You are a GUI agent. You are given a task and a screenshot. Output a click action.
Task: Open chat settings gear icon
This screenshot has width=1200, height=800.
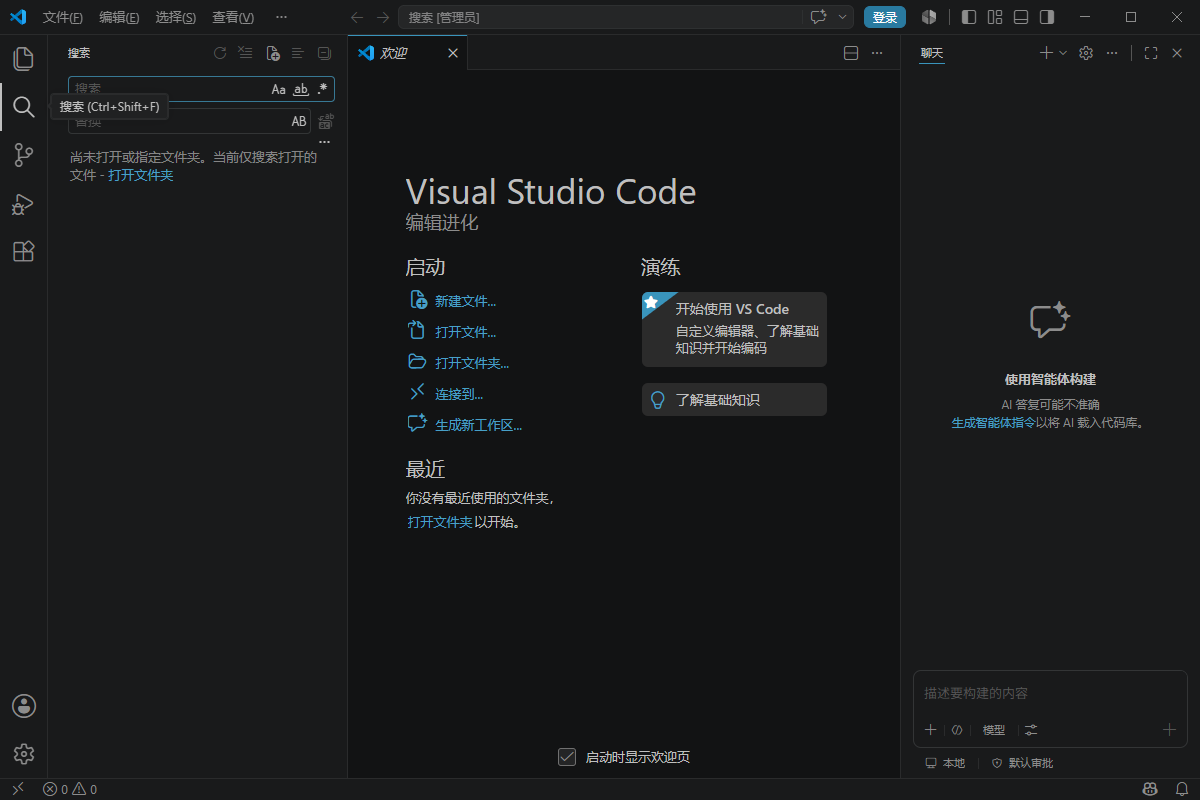coord(1086,53)
